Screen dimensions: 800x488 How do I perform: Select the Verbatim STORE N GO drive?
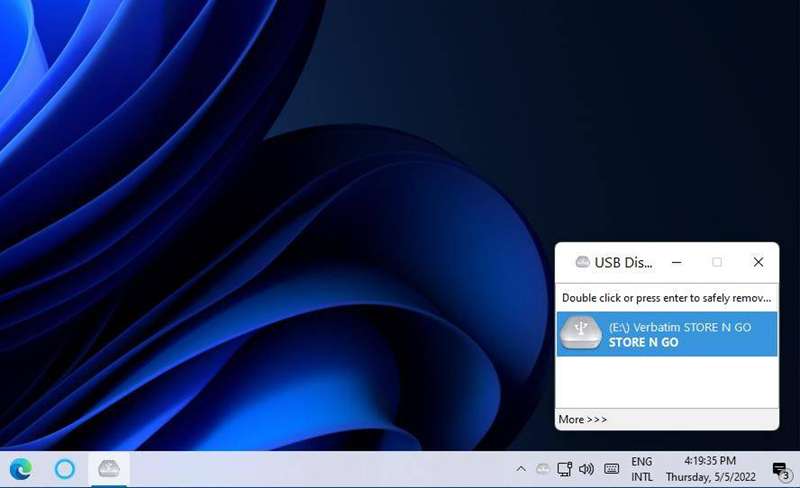click(667, 334)
